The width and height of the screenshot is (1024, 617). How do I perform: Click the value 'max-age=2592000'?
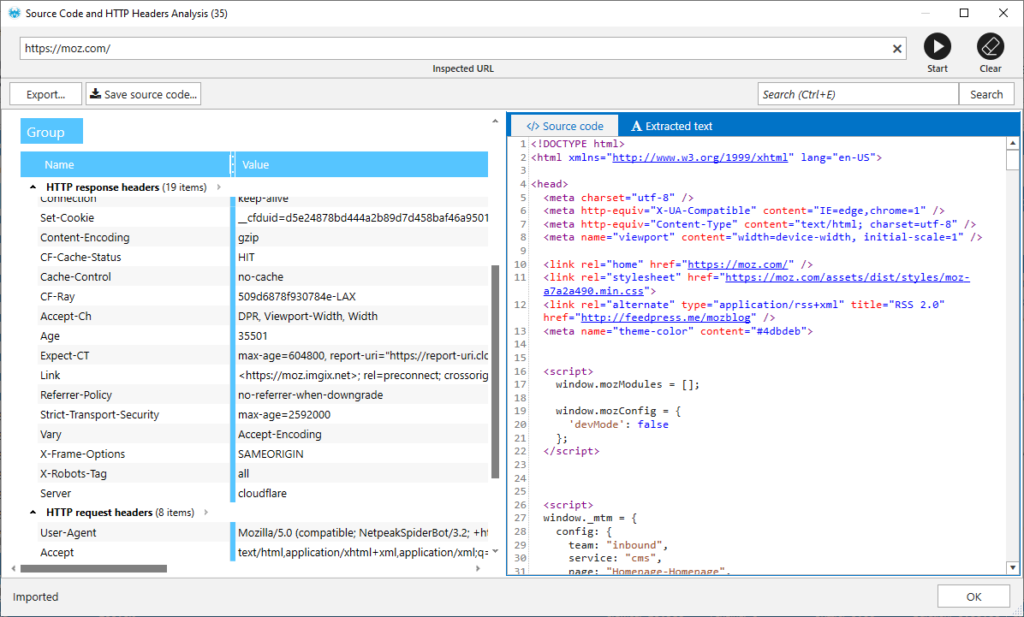[x=284, y=414]
